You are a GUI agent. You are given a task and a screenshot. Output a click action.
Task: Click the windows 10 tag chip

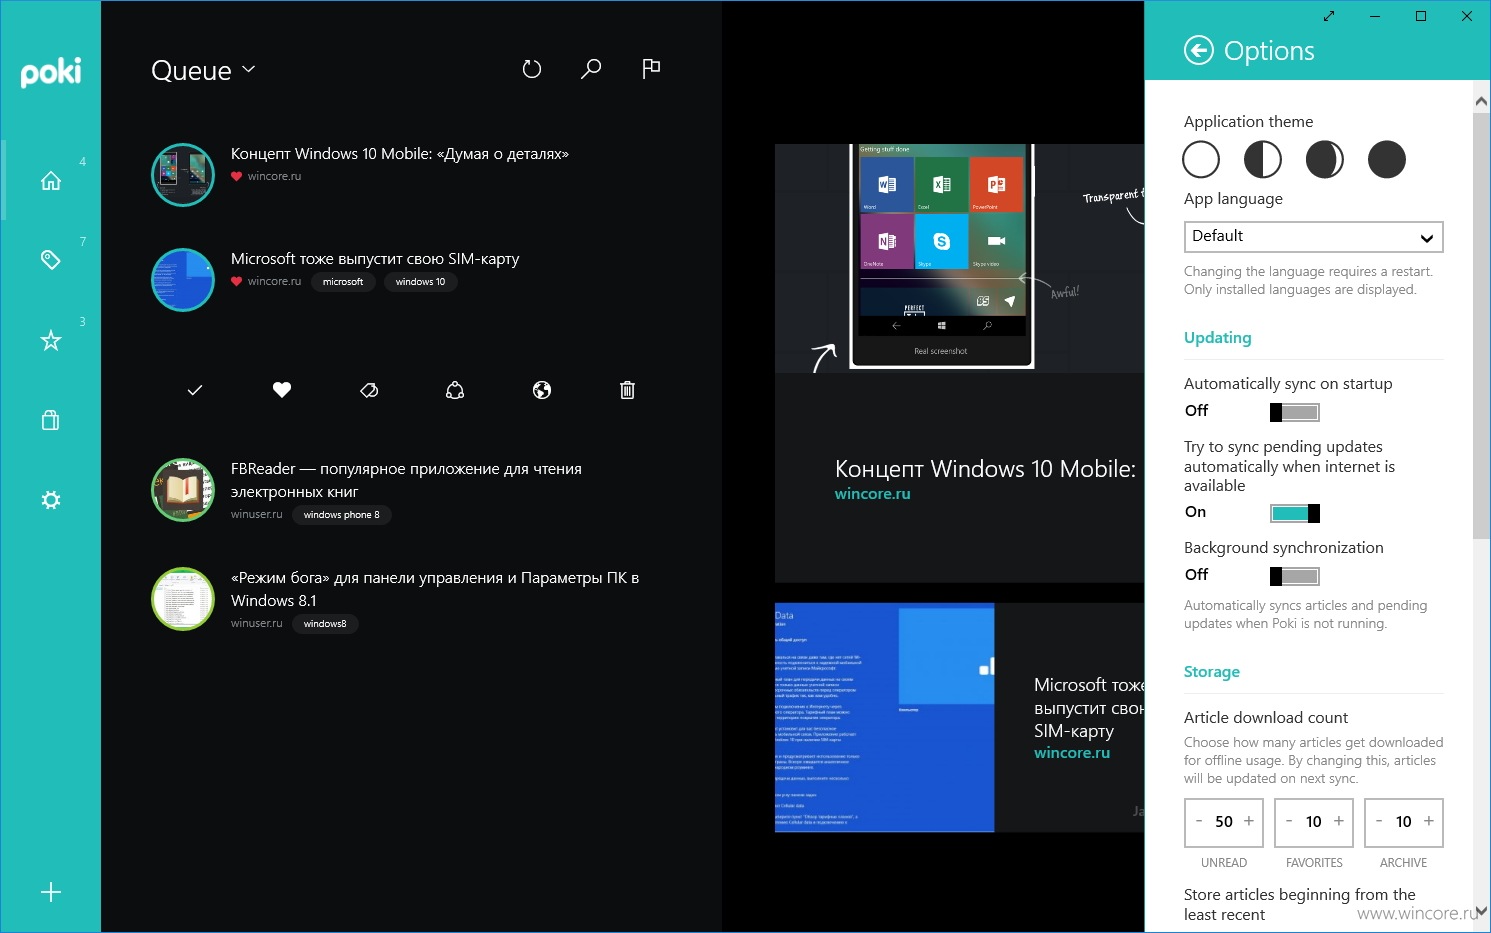420,282
